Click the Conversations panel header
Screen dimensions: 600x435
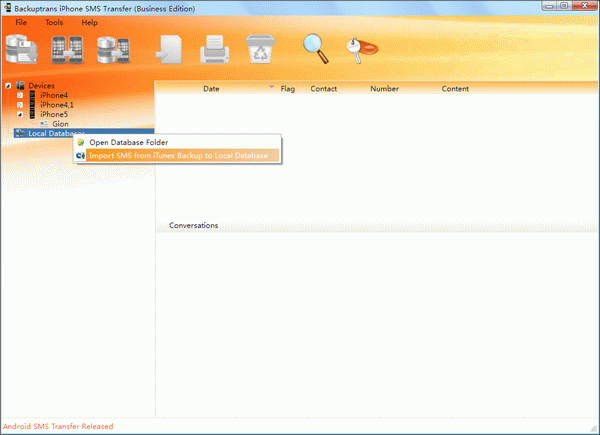tap(194, 225)
